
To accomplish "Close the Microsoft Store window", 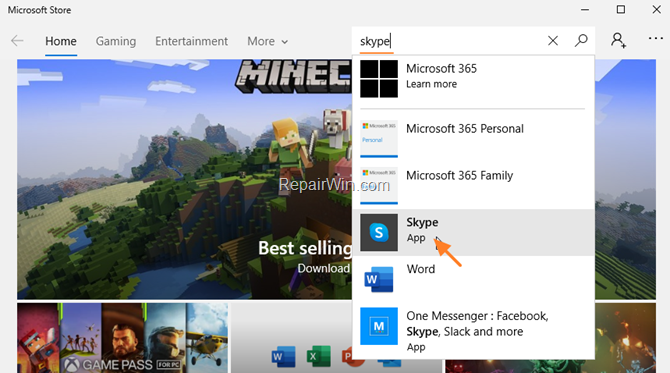I will point(657,9).
